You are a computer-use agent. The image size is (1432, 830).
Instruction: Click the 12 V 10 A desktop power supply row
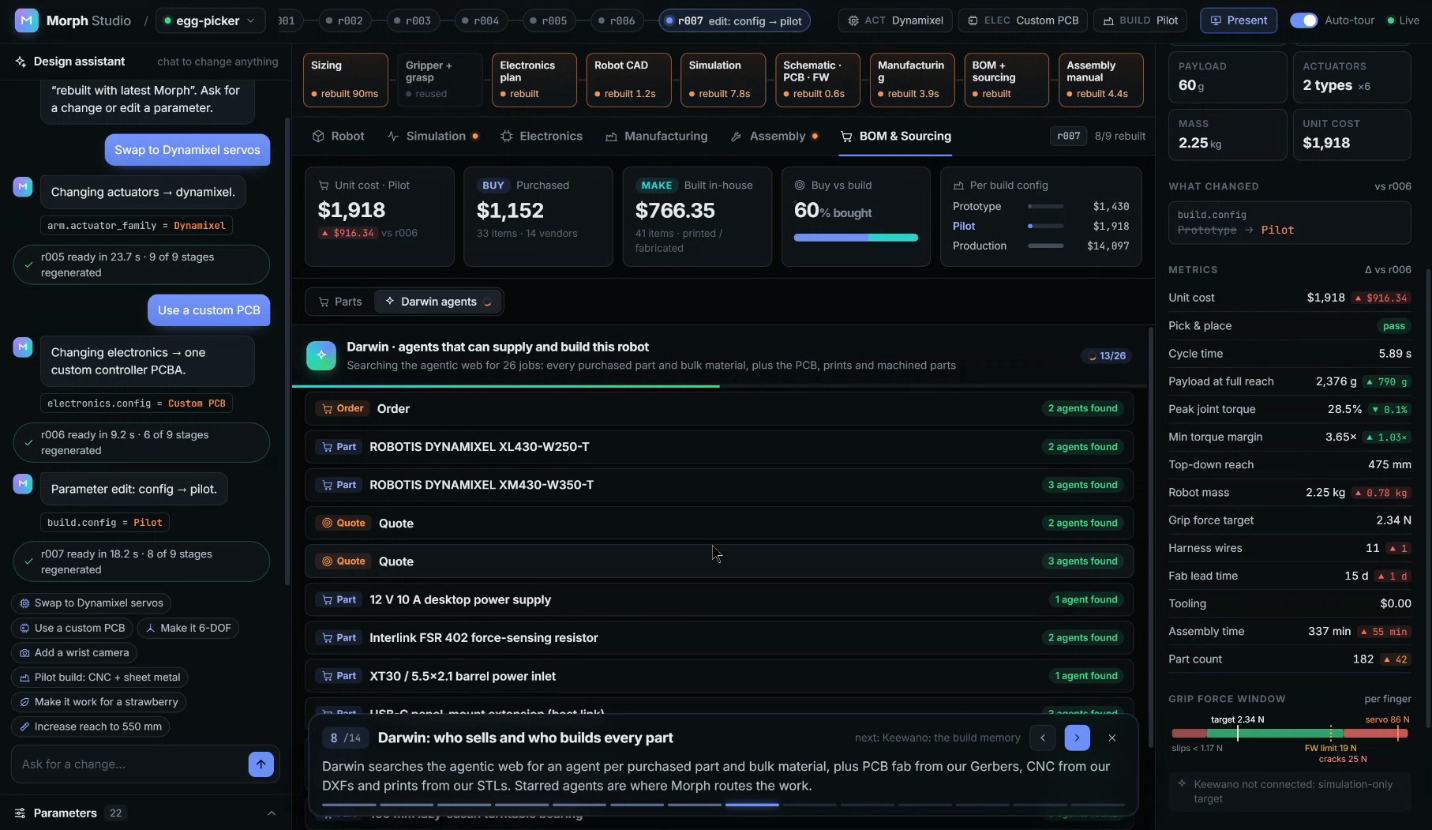tap(719, 600)
